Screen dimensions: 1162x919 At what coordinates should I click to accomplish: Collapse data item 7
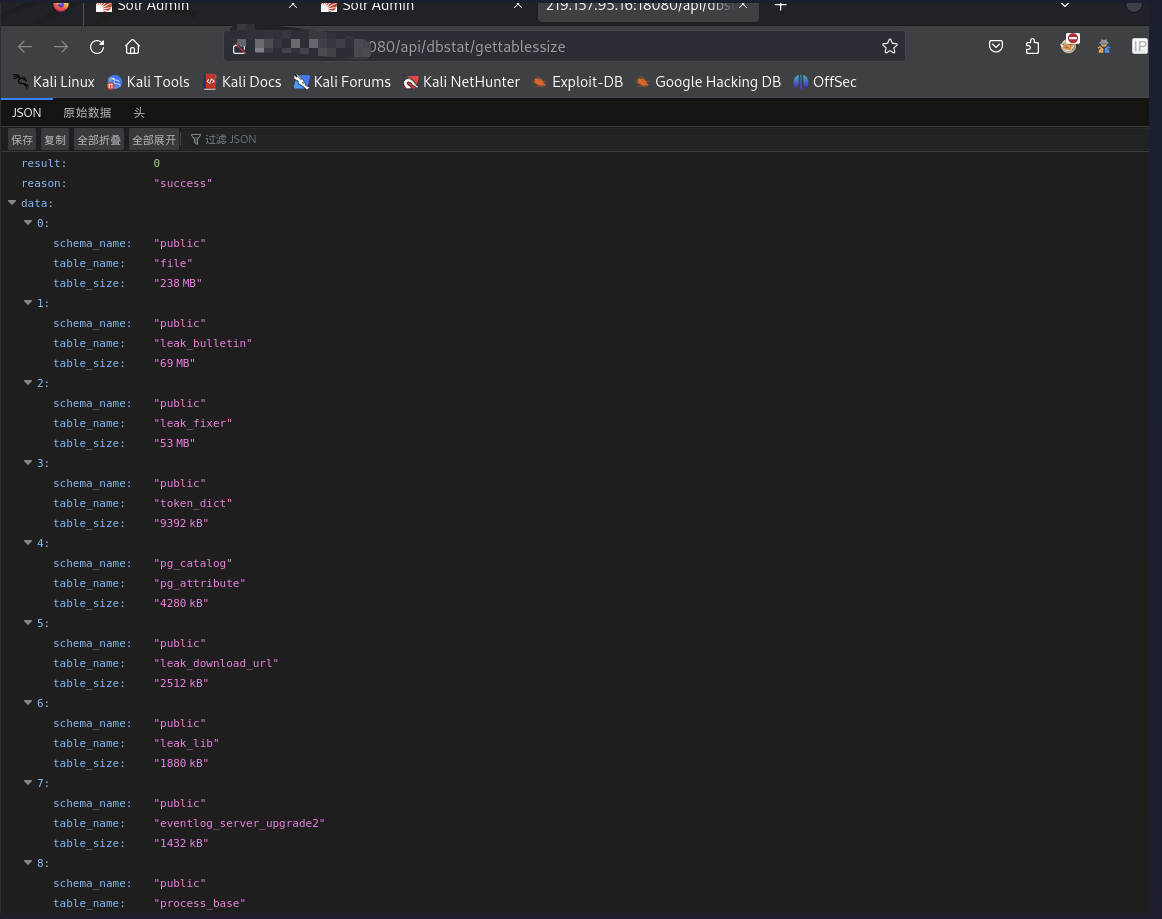tap(28, 783)
